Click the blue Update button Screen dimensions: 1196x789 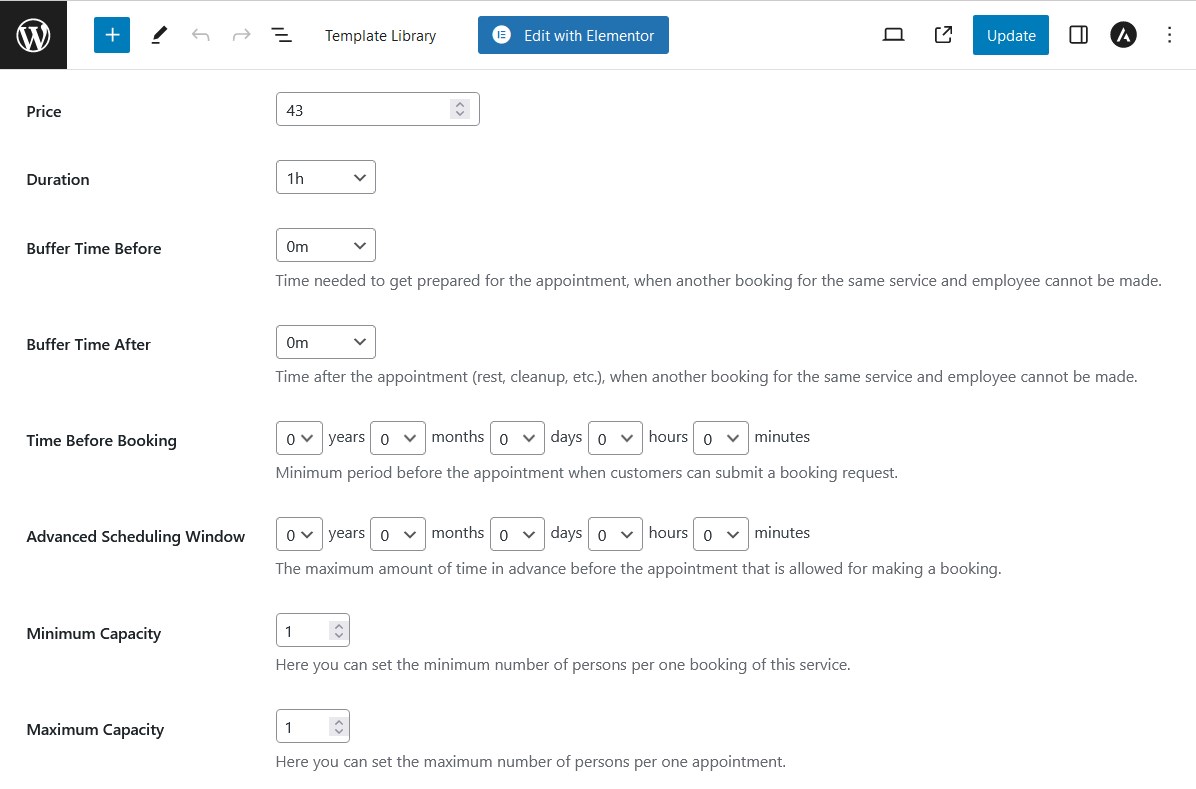pos(1011,35)
